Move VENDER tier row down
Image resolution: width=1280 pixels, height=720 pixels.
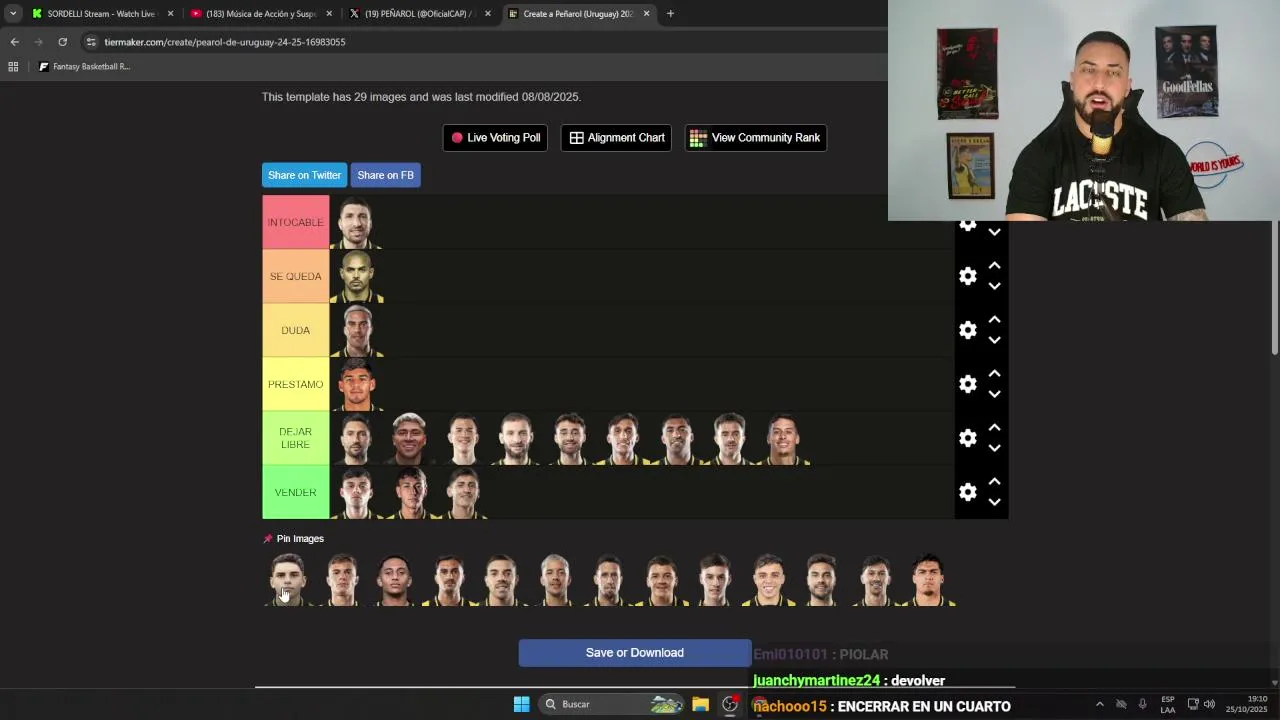click(x=994, y=502)
